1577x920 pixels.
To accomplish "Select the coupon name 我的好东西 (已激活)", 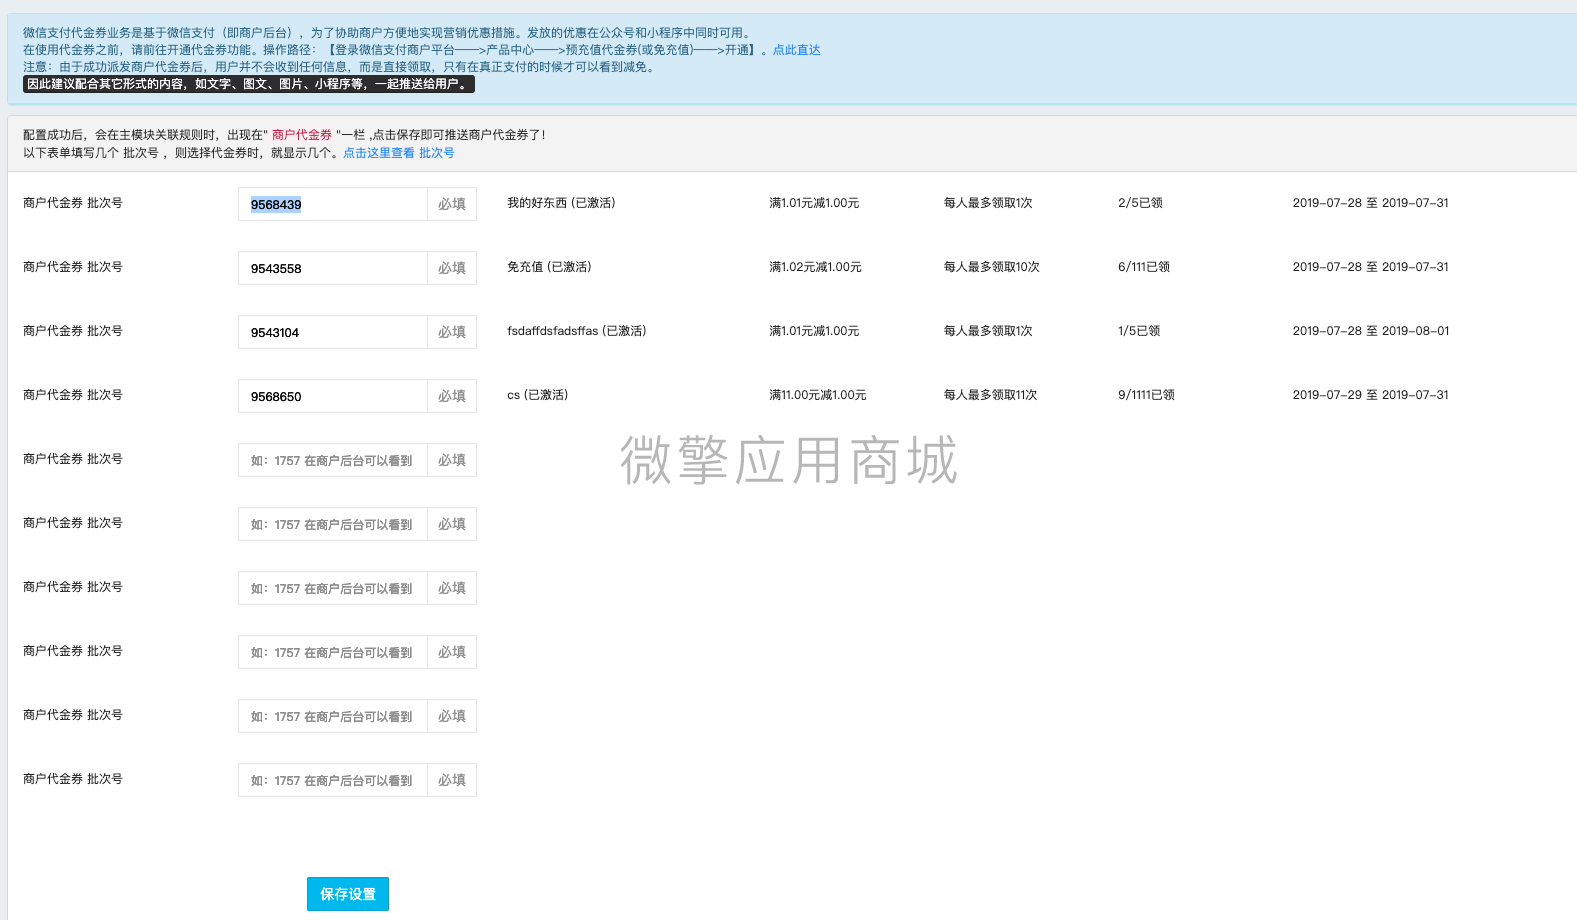I will pyautogui.click(x=561, y=203).
